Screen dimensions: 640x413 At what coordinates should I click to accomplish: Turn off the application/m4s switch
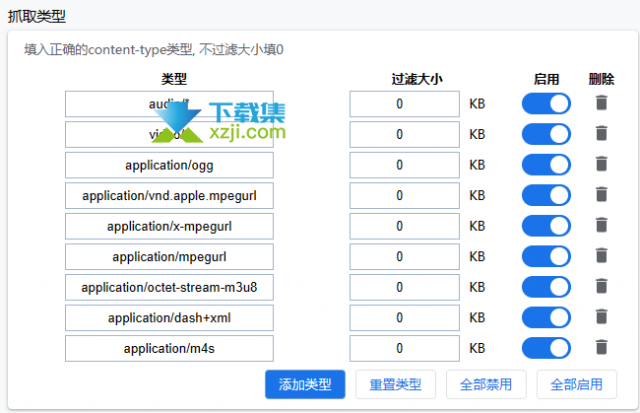tap(546, 348)
